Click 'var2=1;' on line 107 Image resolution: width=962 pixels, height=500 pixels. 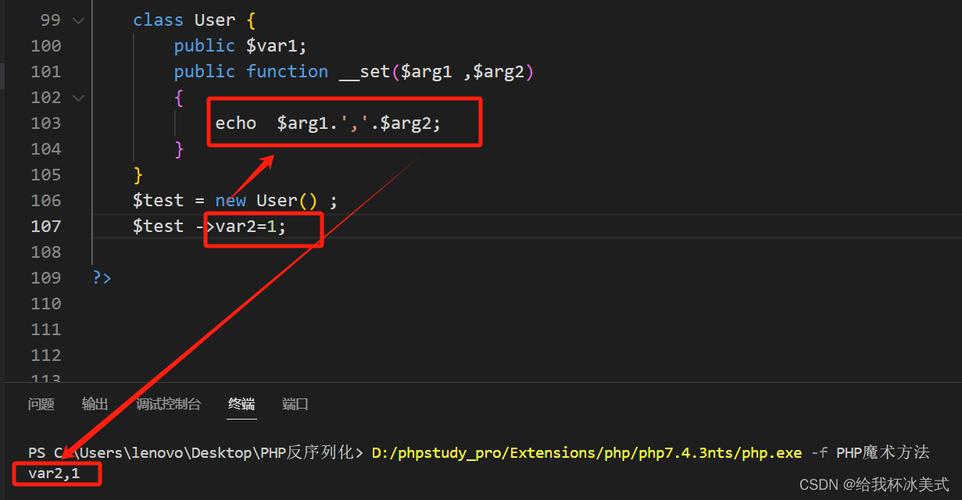(250, 226)
